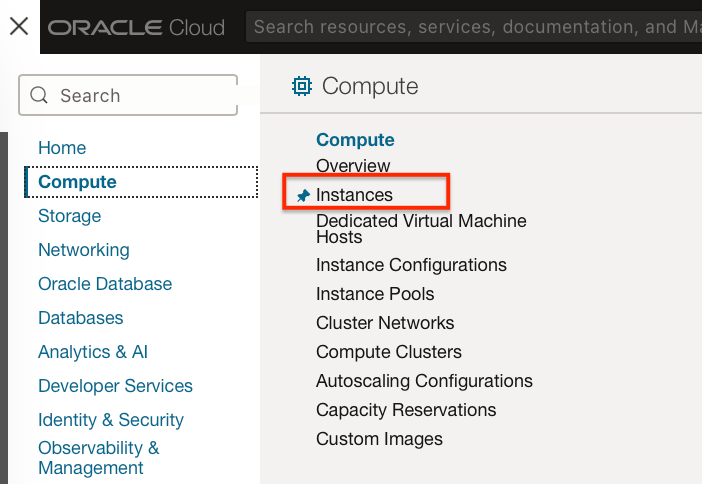Open the Compute Overview page
Screen dimensions: 702x484
(353, 166)
